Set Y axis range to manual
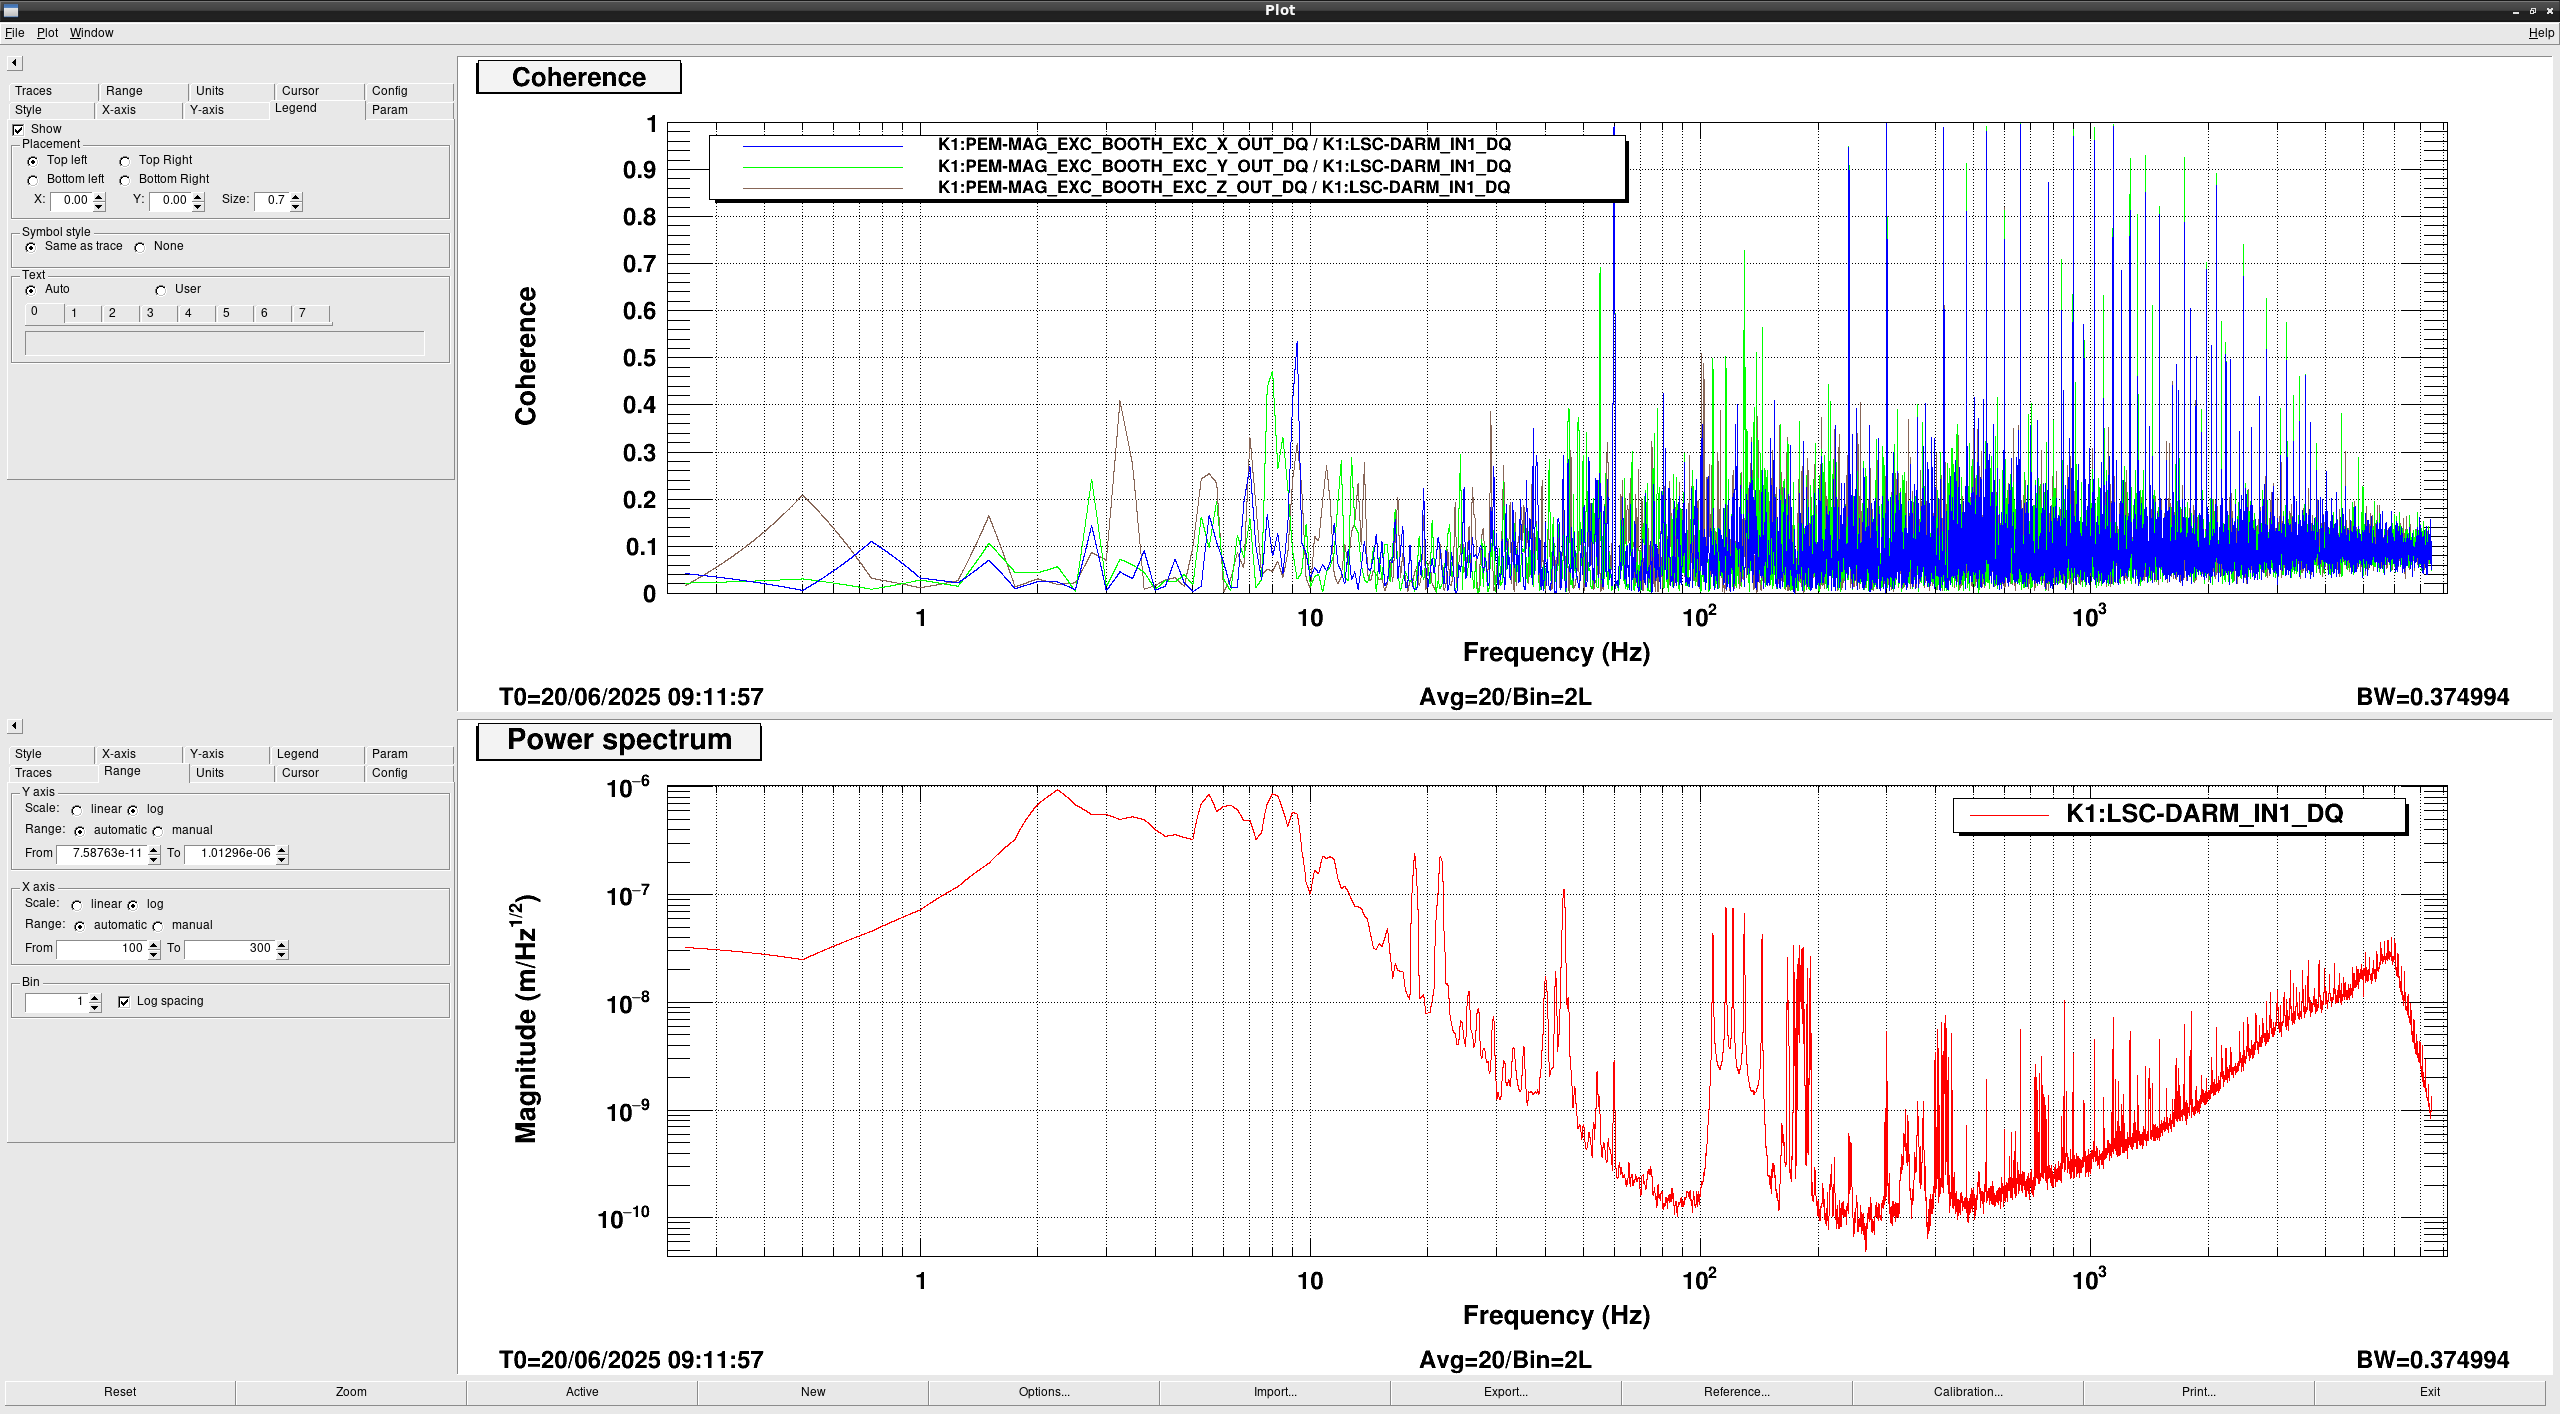 158,831
